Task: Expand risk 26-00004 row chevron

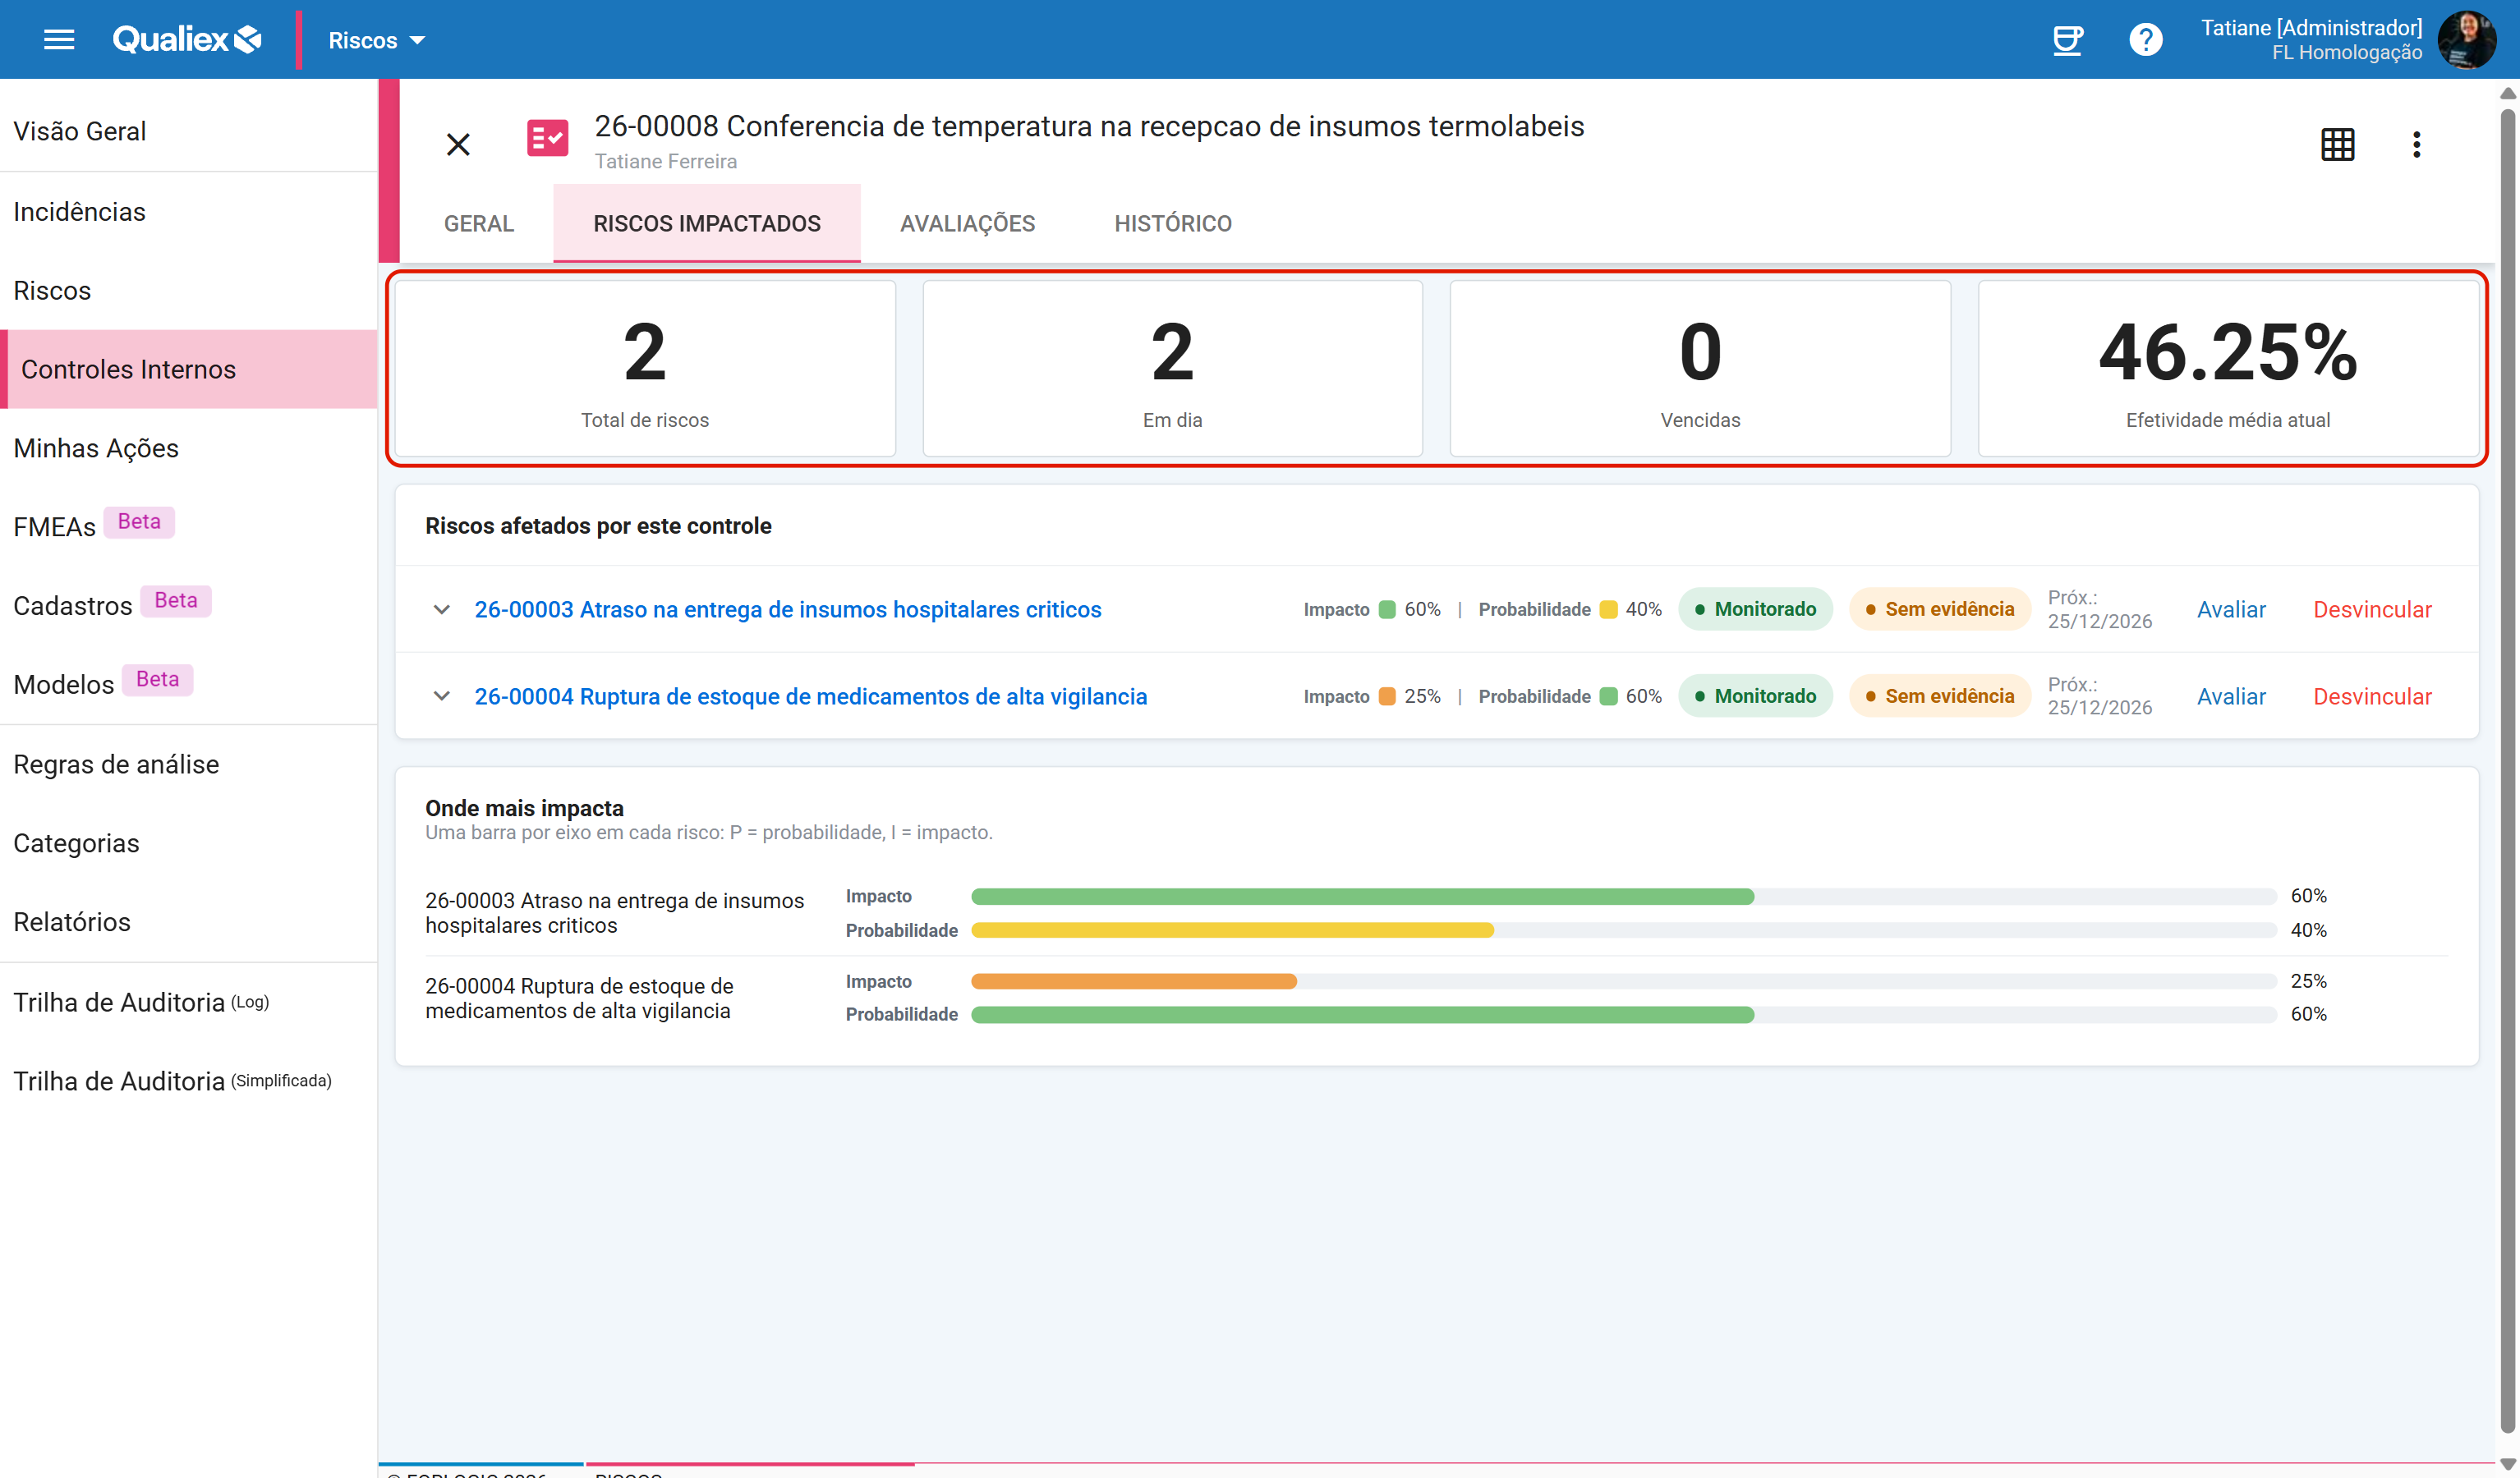Action: 441,696
